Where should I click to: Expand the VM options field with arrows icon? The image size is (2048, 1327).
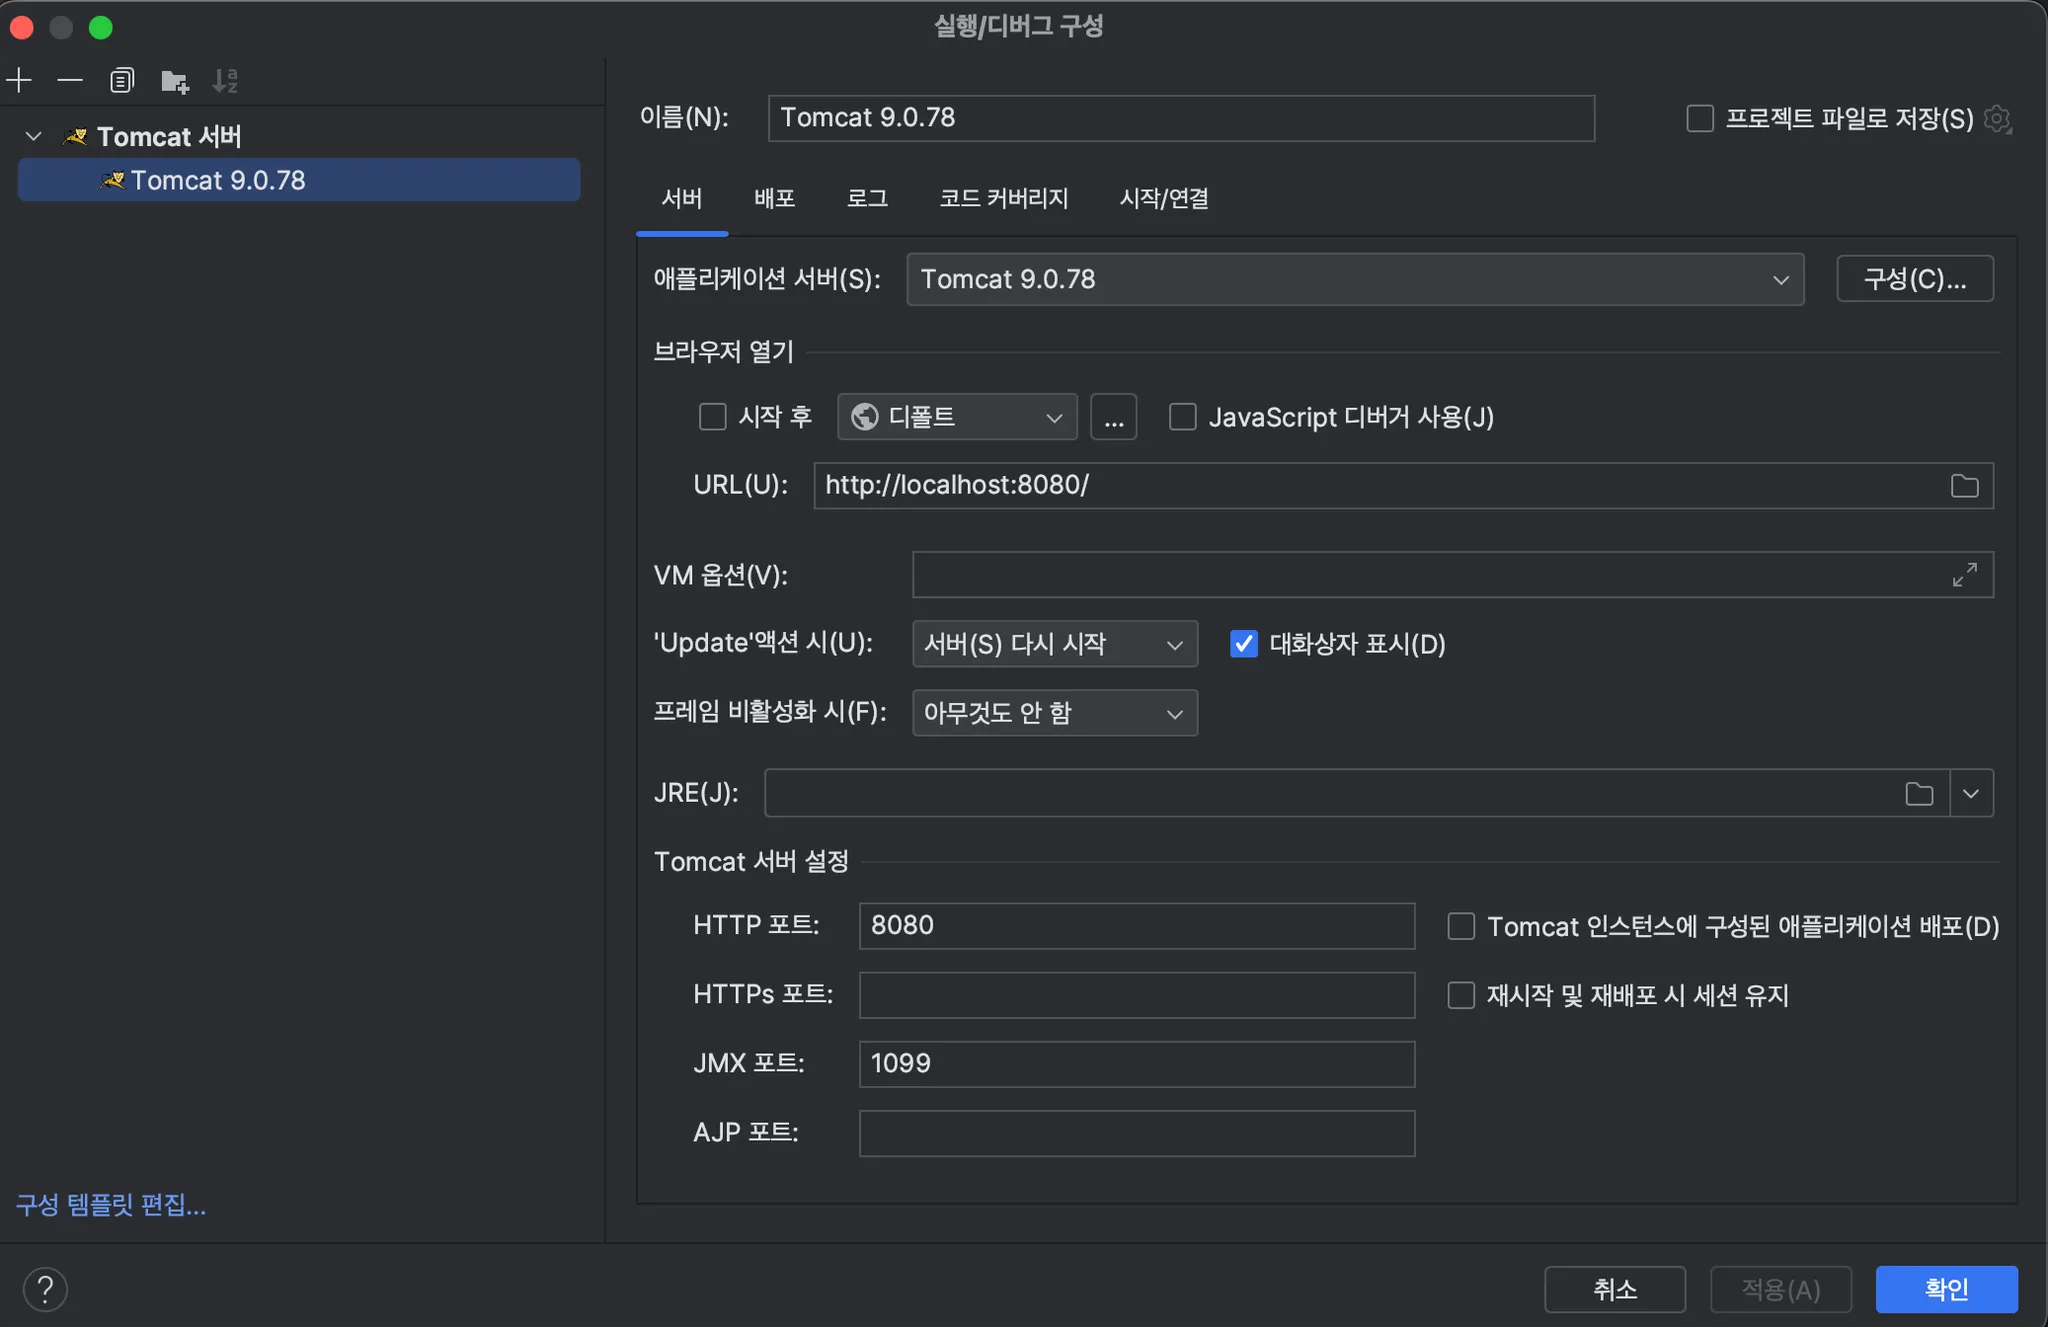tap(1964, 575)
